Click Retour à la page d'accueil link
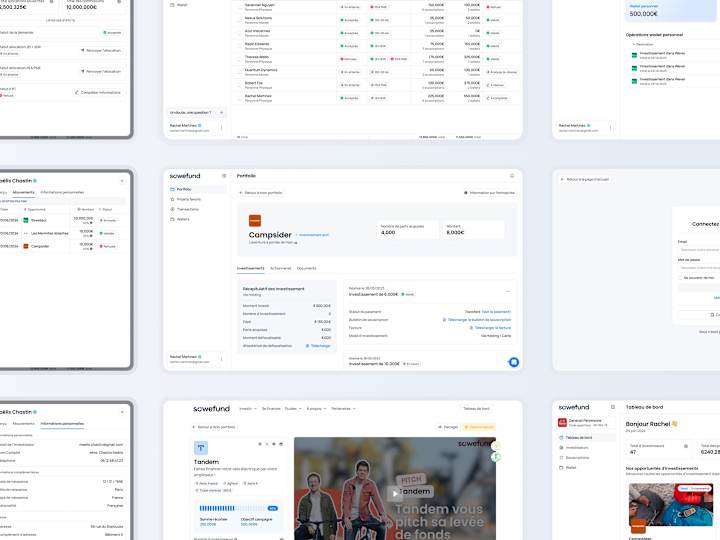This screenshot has height=540, width=720. (585, 180)
